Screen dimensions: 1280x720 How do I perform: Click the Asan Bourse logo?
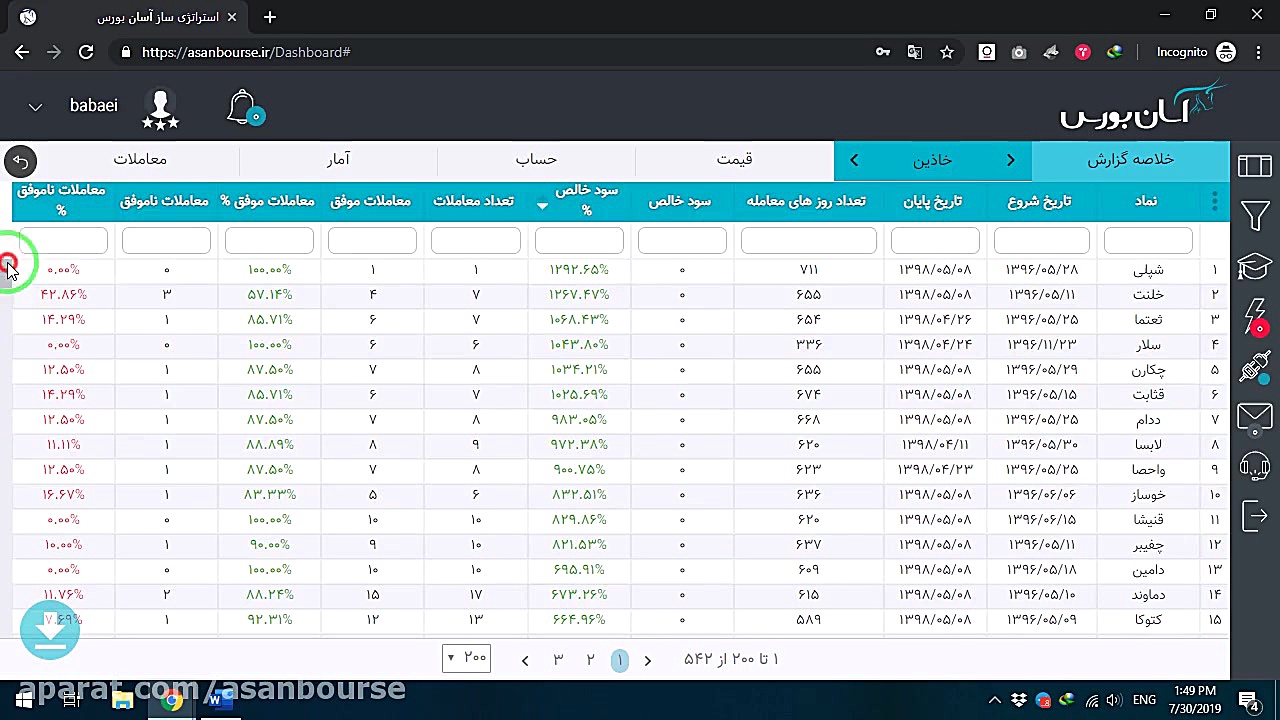coord(1142,107)
